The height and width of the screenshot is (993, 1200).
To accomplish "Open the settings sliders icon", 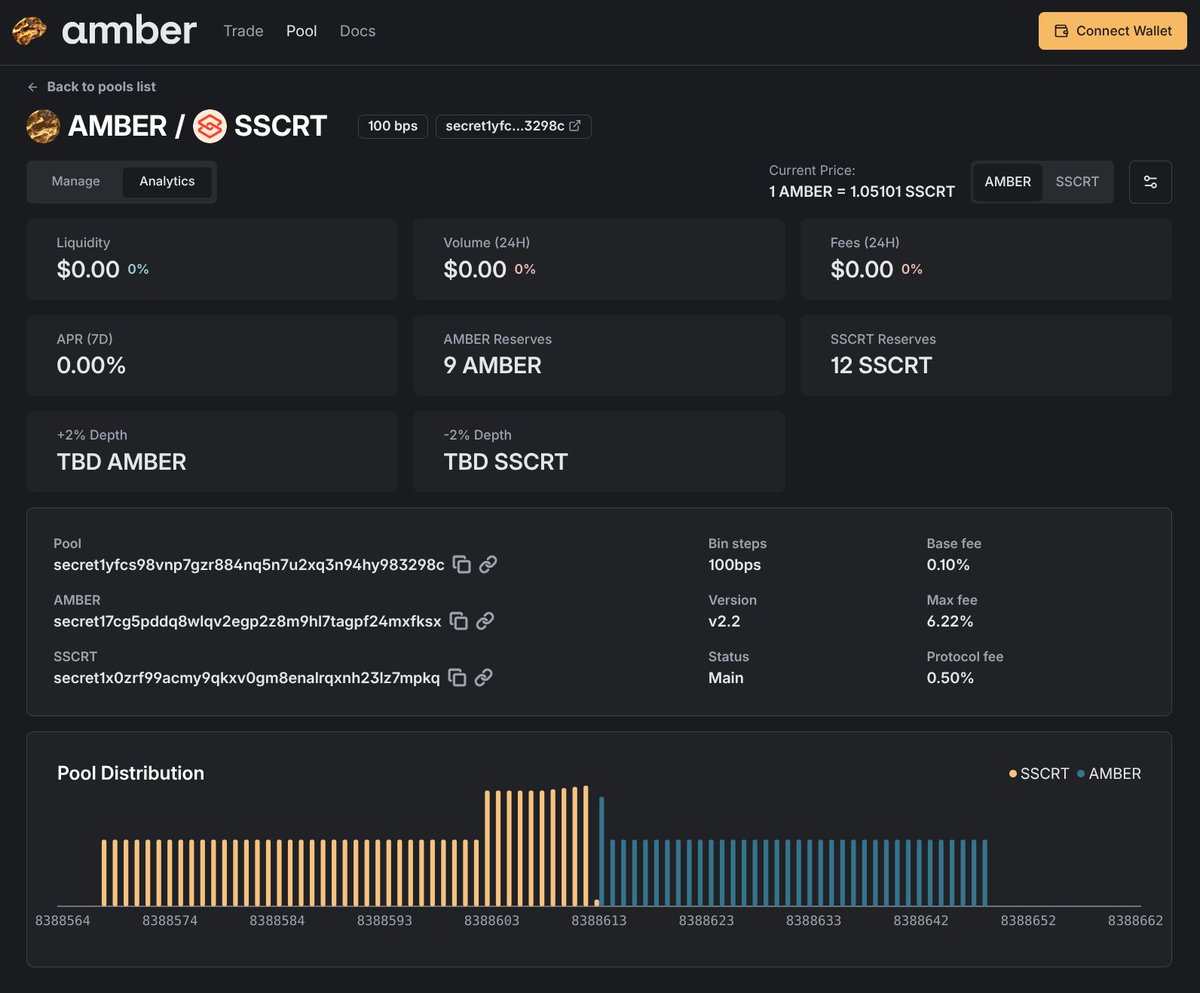I will tap(1150, 182).
